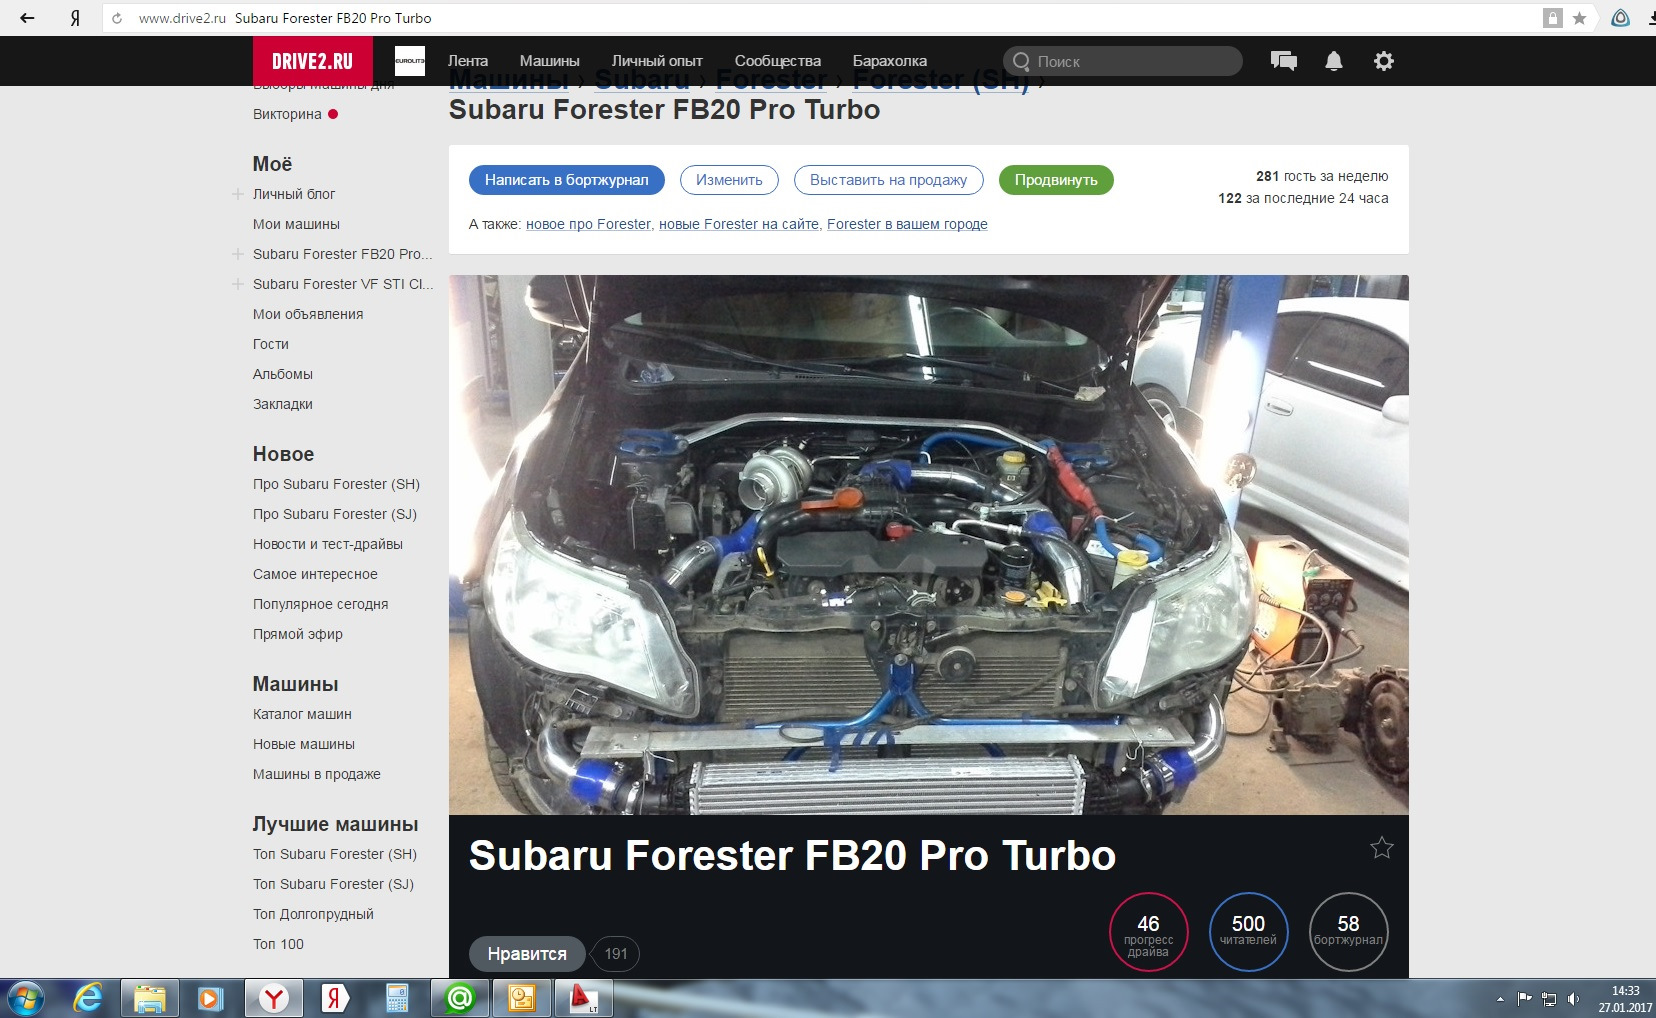
Task: Expand the Subaru Forester VF STI sidebar entry
Action: tap(238, 284)
